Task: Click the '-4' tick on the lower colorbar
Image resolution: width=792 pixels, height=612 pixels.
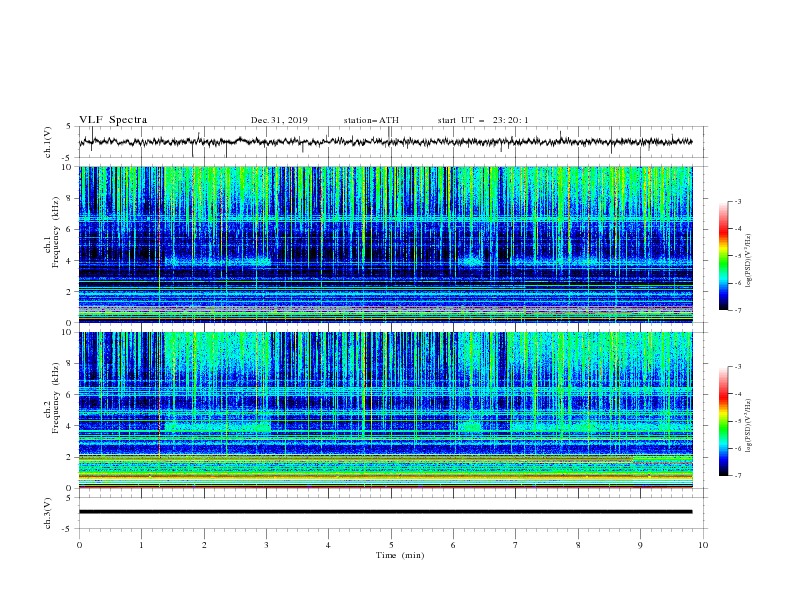Action: pyautogui.click(x=737, y=394)
